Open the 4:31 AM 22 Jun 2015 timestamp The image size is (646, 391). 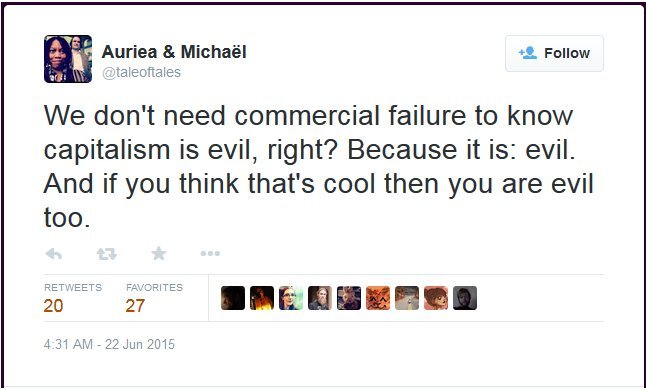109,344
